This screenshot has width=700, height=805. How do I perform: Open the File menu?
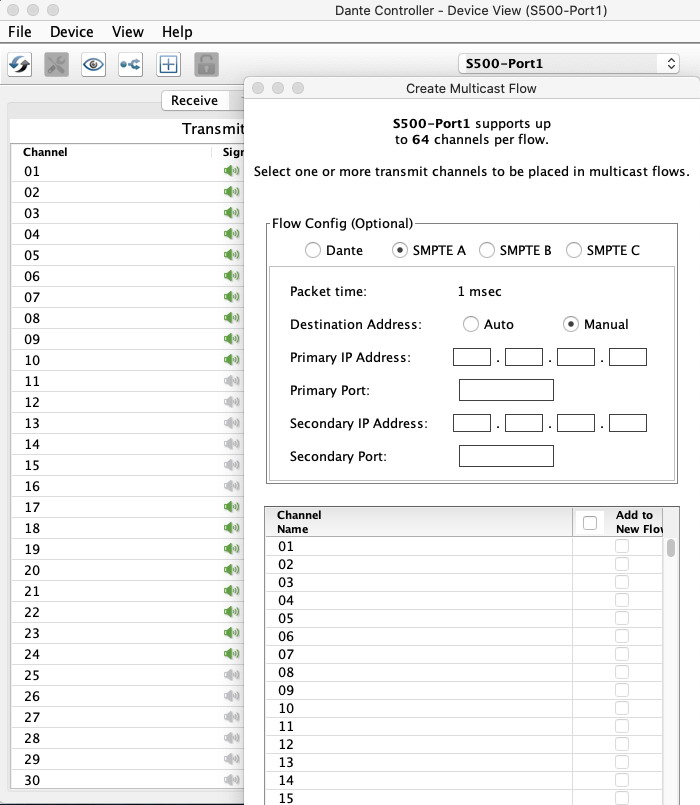(x=20, y=32)
